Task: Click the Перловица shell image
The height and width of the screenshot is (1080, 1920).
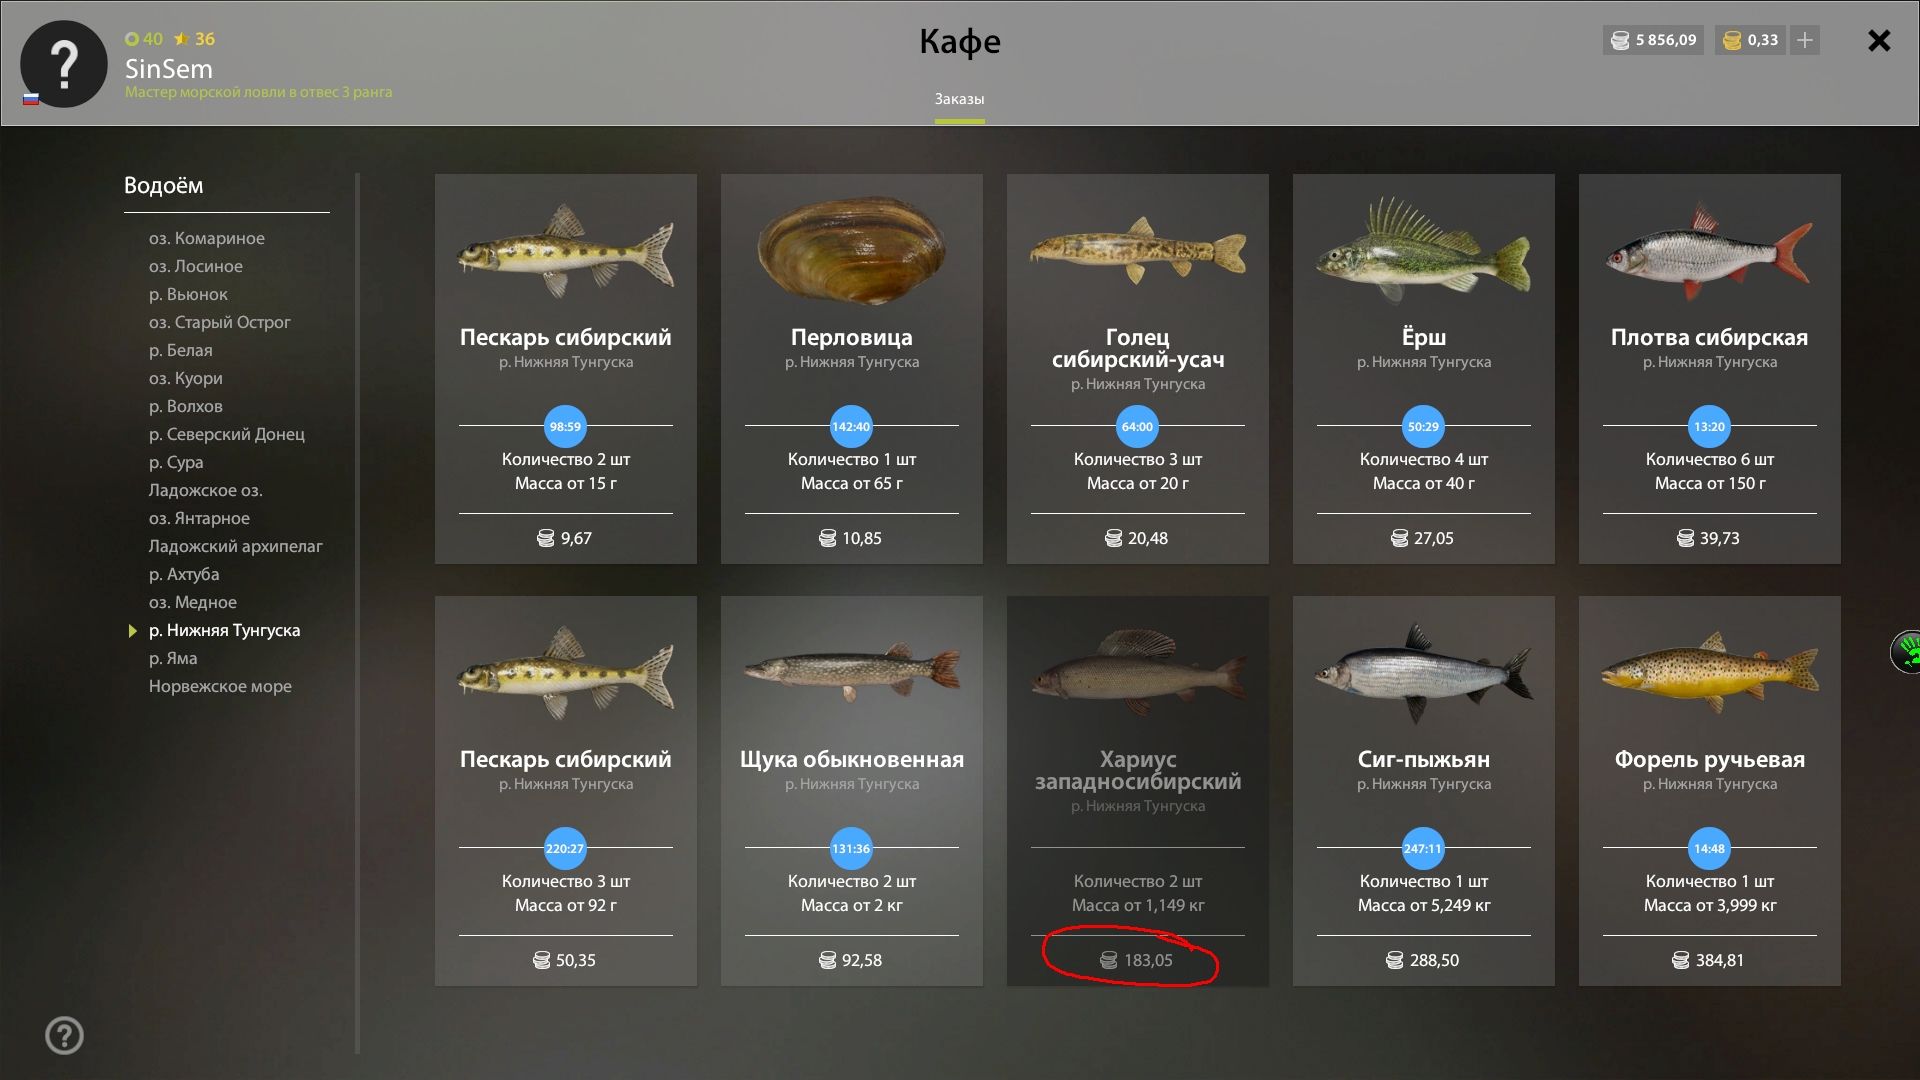Action: tap(852, 250)
